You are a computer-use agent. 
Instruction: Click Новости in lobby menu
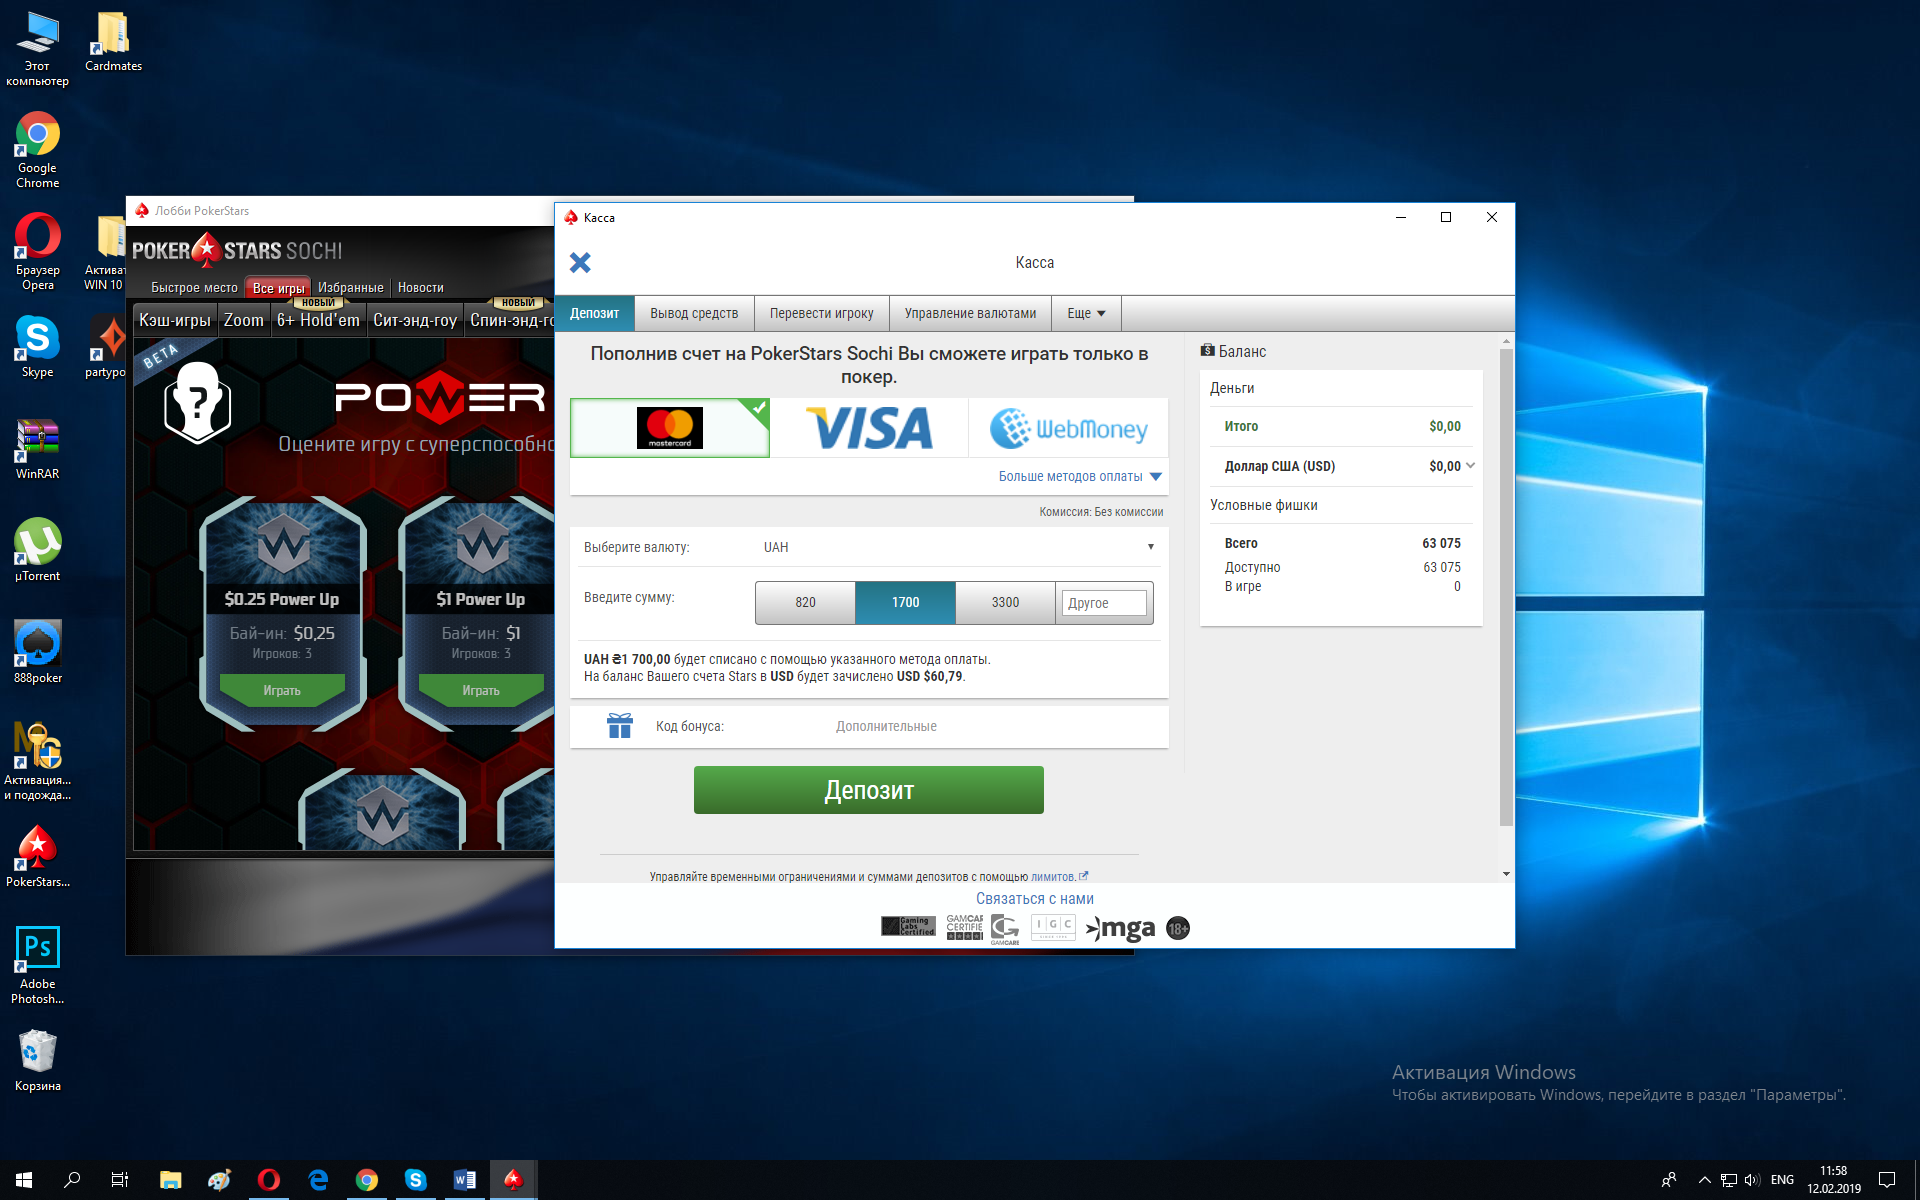click(421, 288)
